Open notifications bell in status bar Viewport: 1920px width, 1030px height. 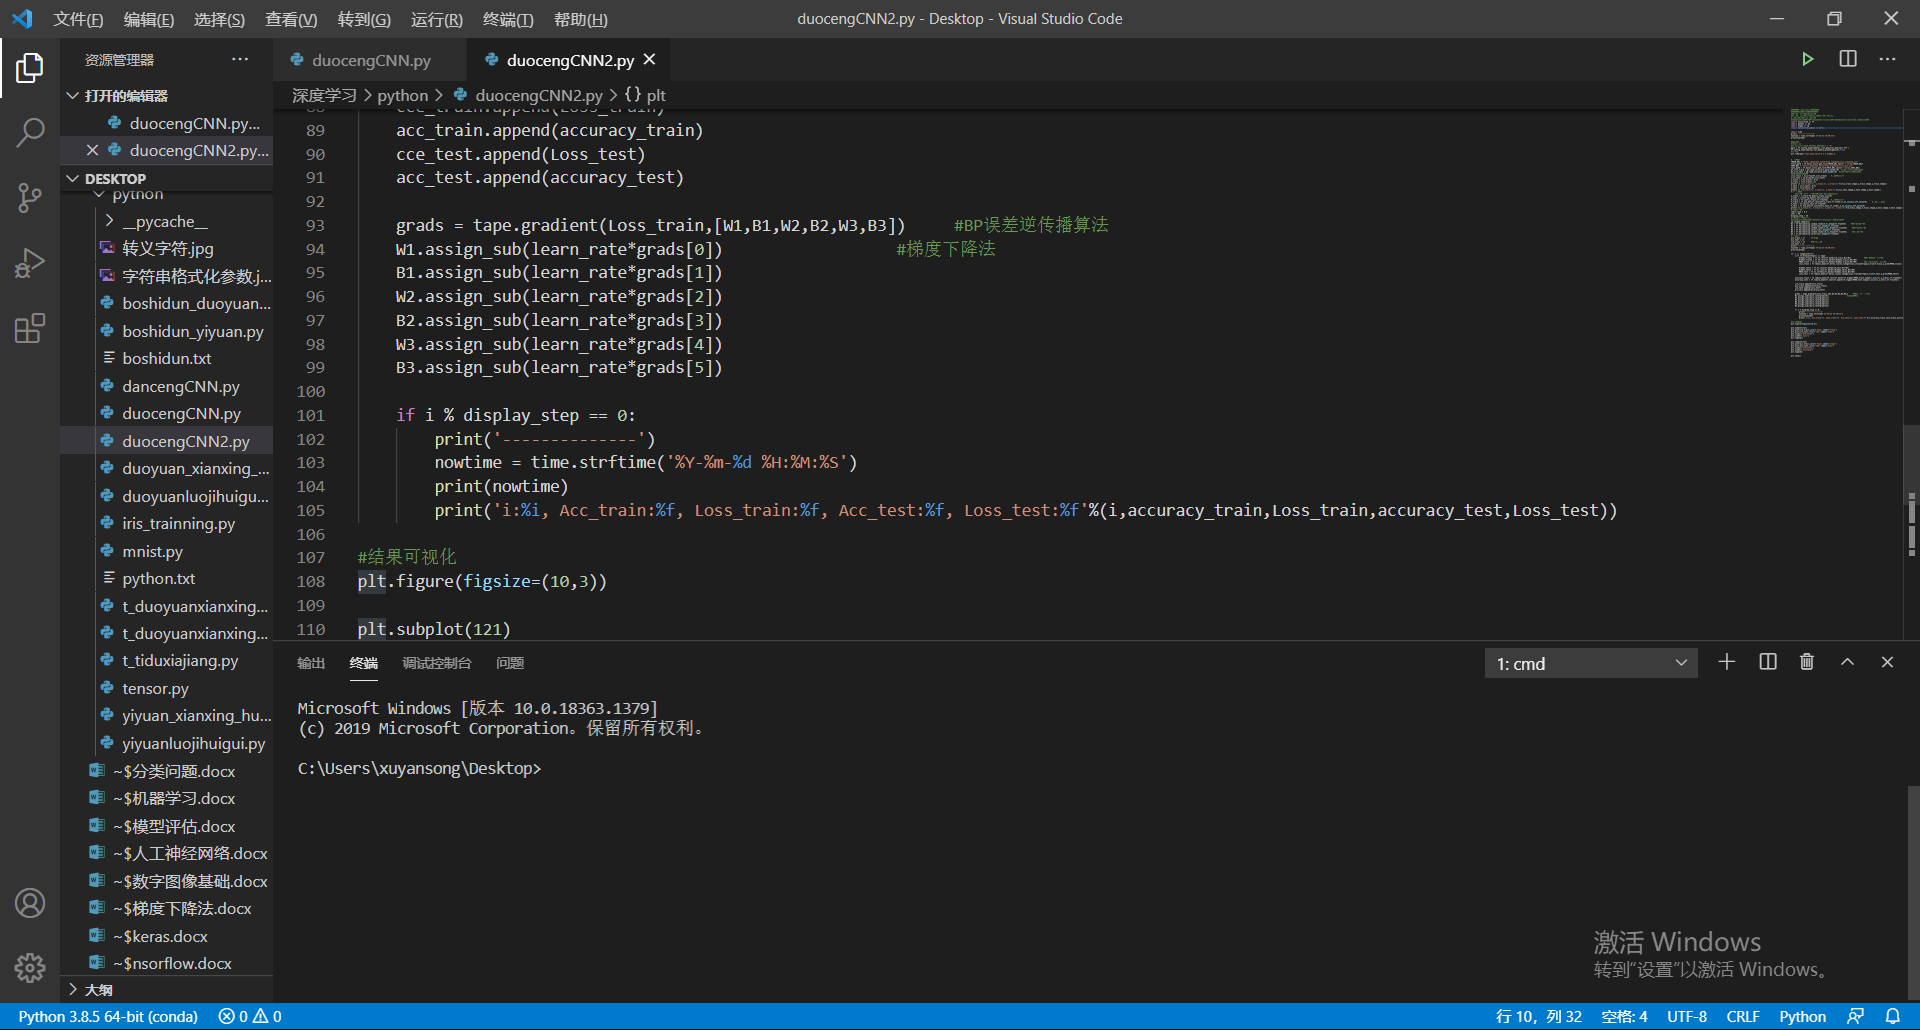click(1893, 1016)
